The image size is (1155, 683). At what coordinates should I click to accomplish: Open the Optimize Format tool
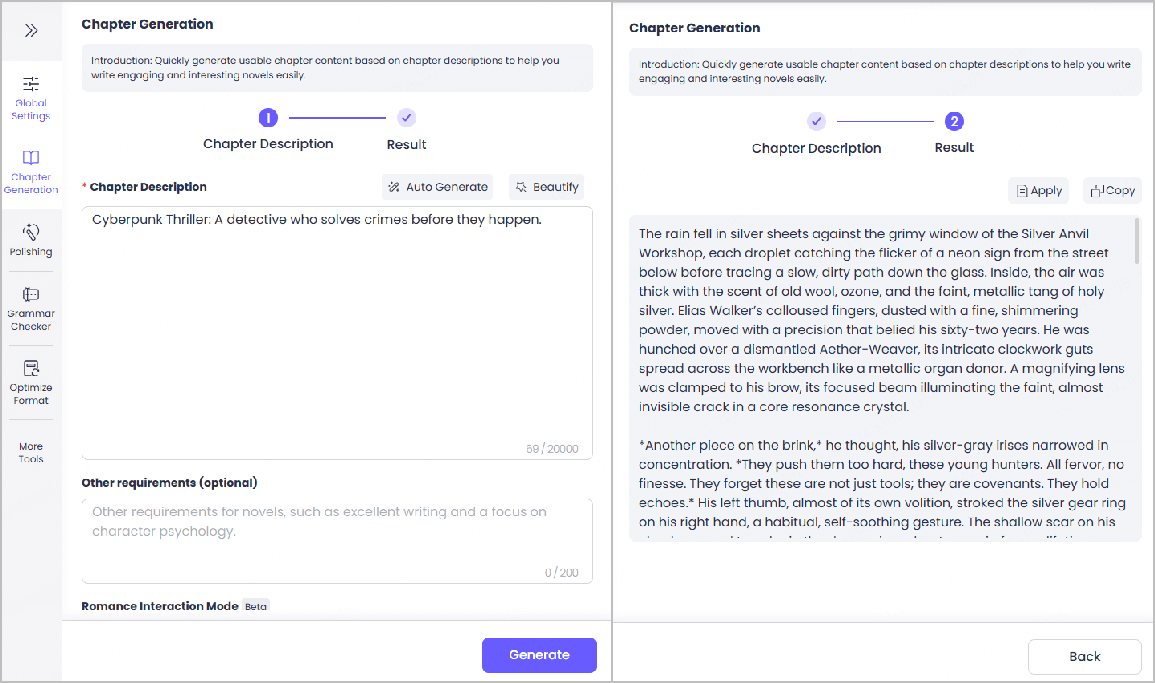pyautogui.click(x=31, y=381)
